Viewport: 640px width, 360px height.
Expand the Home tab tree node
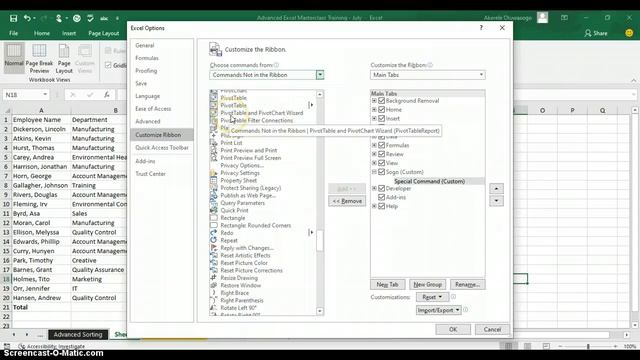[x=374, y=109]
